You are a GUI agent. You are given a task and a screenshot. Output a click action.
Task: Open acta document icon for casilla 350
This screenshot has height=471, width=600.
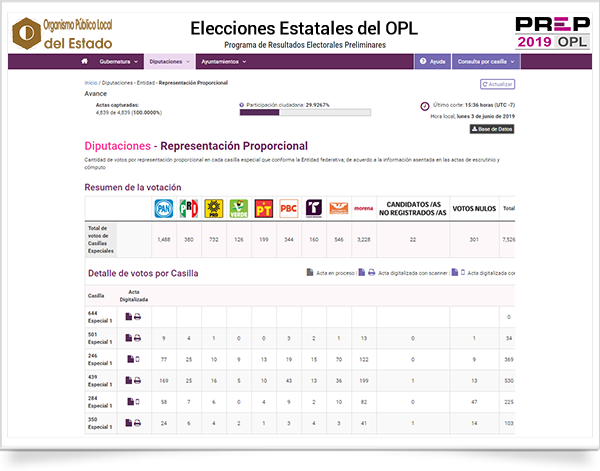tap(129, 423)
